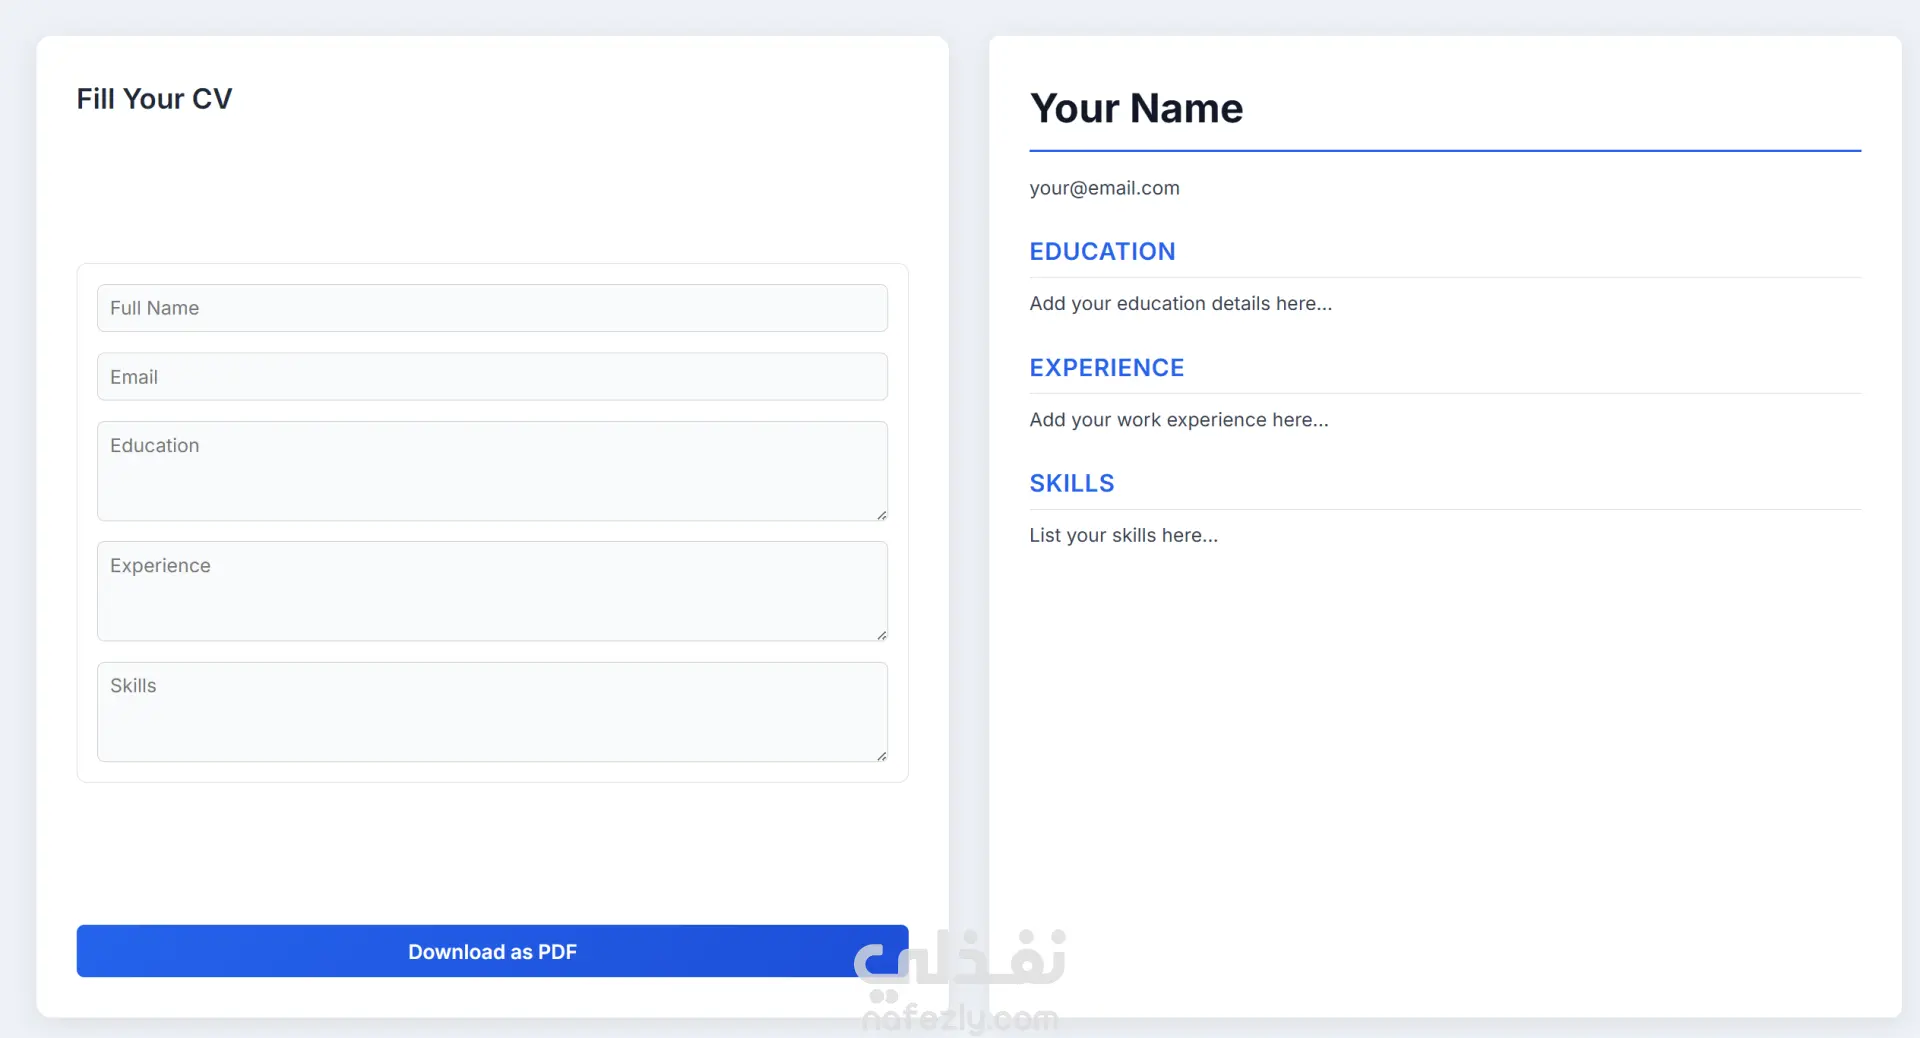Image resolution: width=1920 pixels, height=1038 pixels.
Task: Click the Skills textarea resize handle
Action: click(881, 756)
